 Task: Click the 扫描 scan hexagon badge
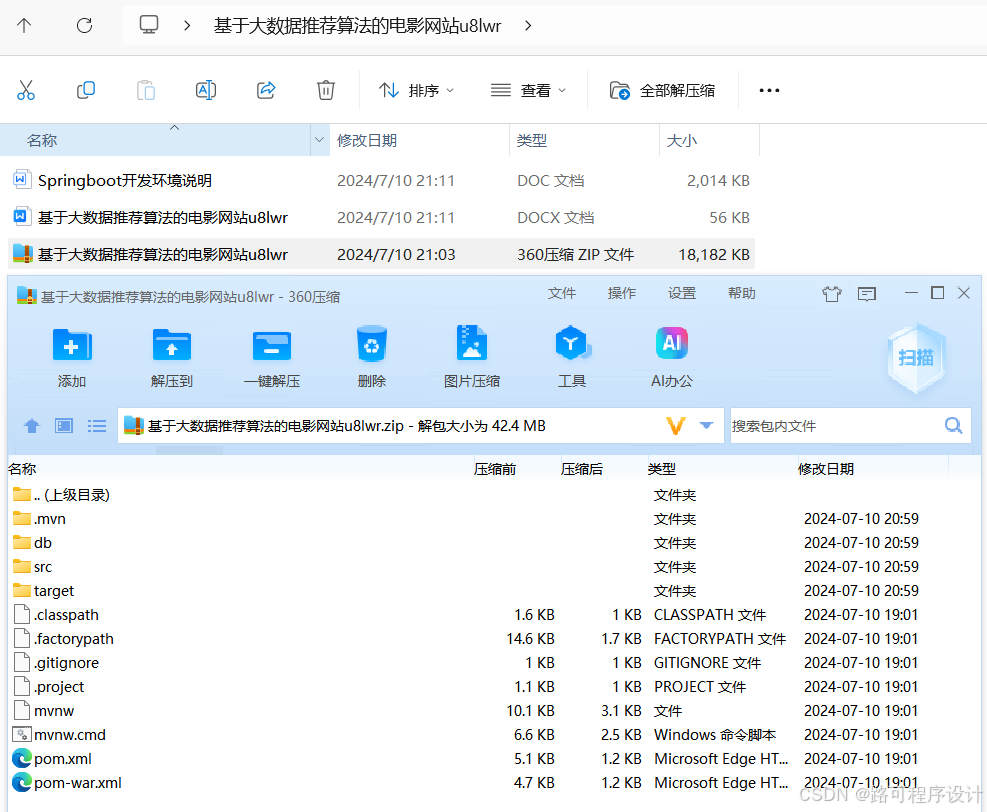click(916, 358)
